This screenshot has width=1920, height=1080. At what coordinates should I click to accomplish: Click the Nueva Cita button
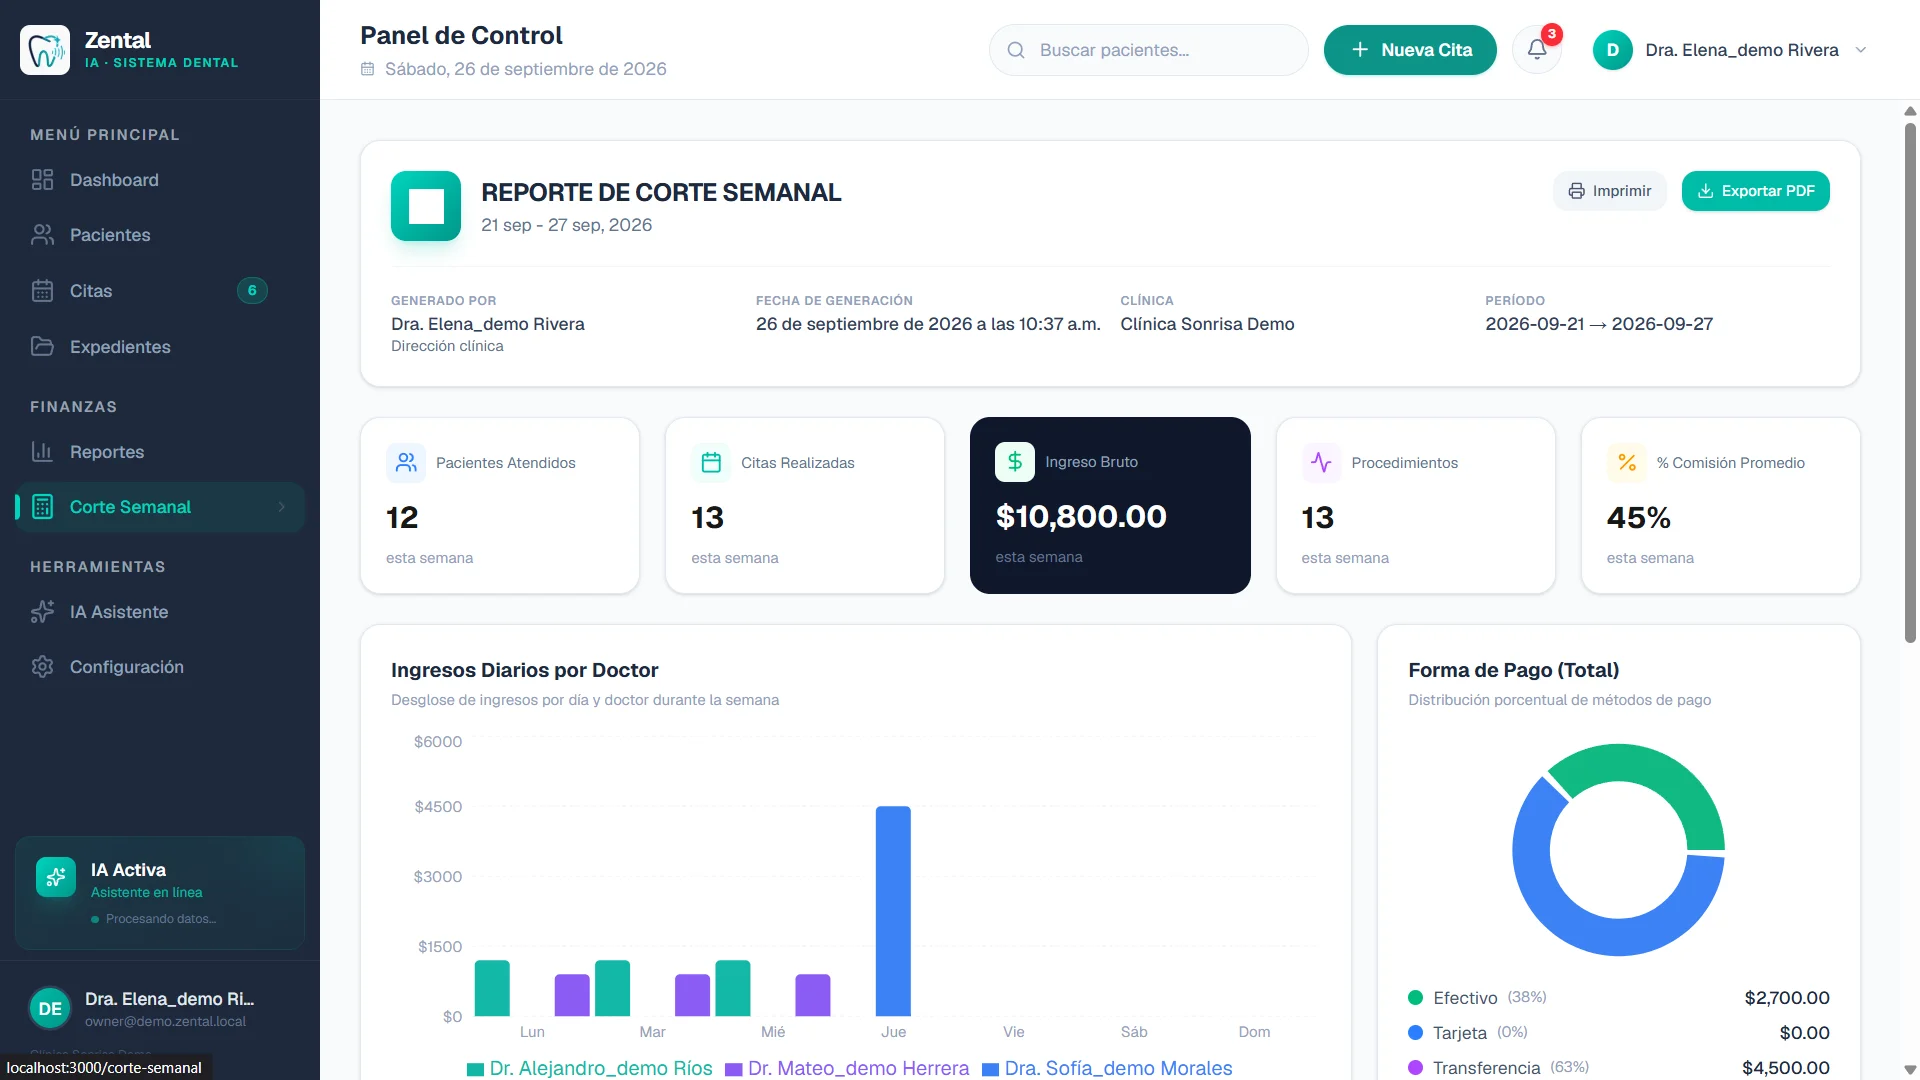(x=1410, y=50)
